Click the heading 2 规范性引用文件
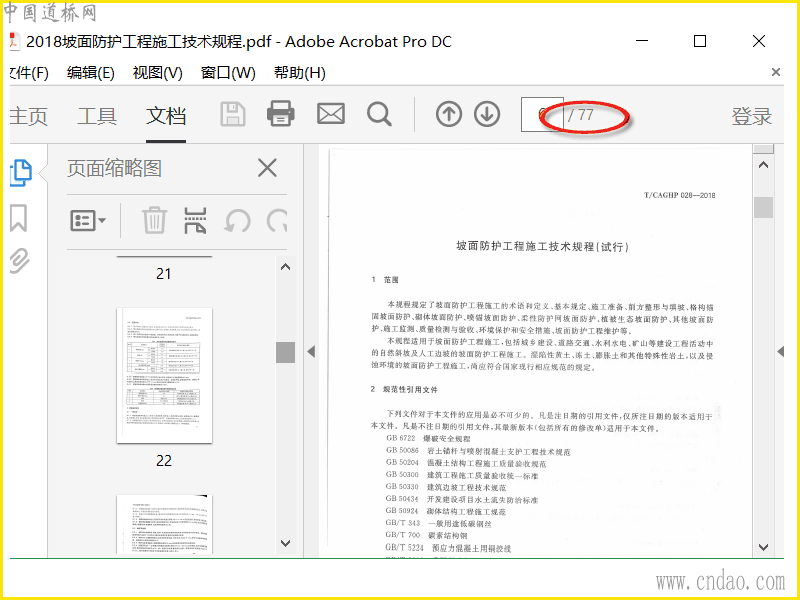 (404, 389)
